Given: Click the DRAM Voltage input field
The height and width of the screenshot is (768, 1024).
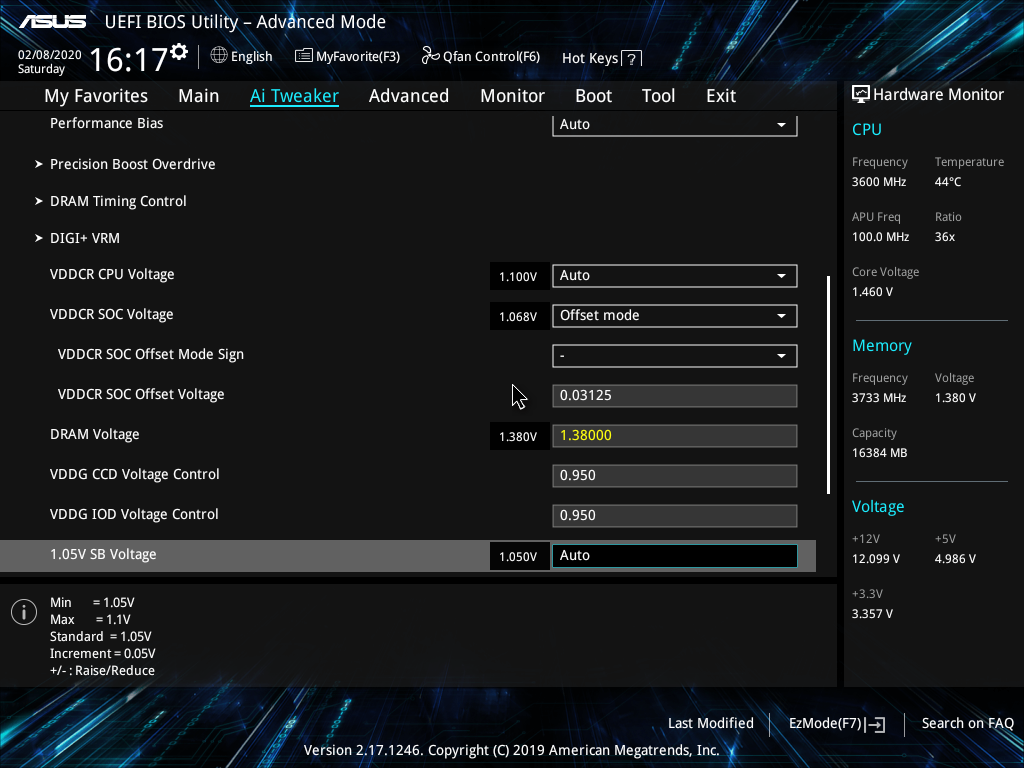Looking at the screenshot, I should coord(675,436).
